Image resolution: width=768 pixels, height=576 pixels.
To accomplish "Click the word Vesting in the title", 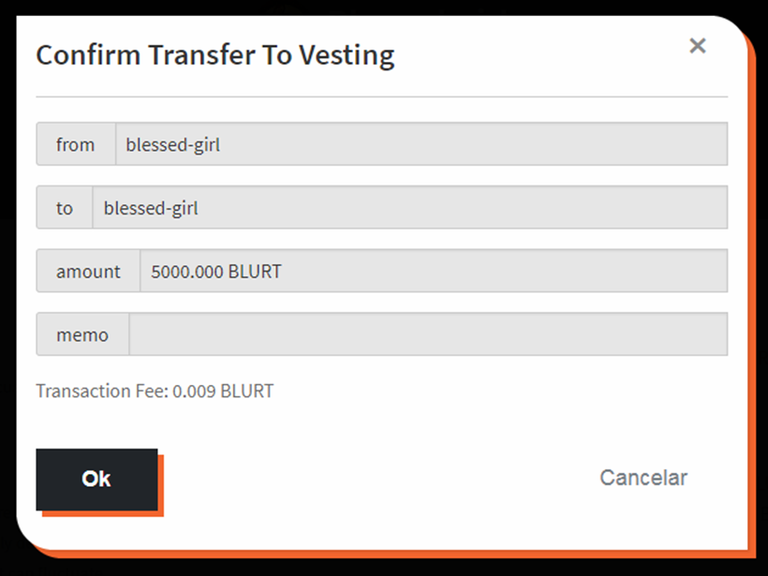I will (x=347, y=55).
